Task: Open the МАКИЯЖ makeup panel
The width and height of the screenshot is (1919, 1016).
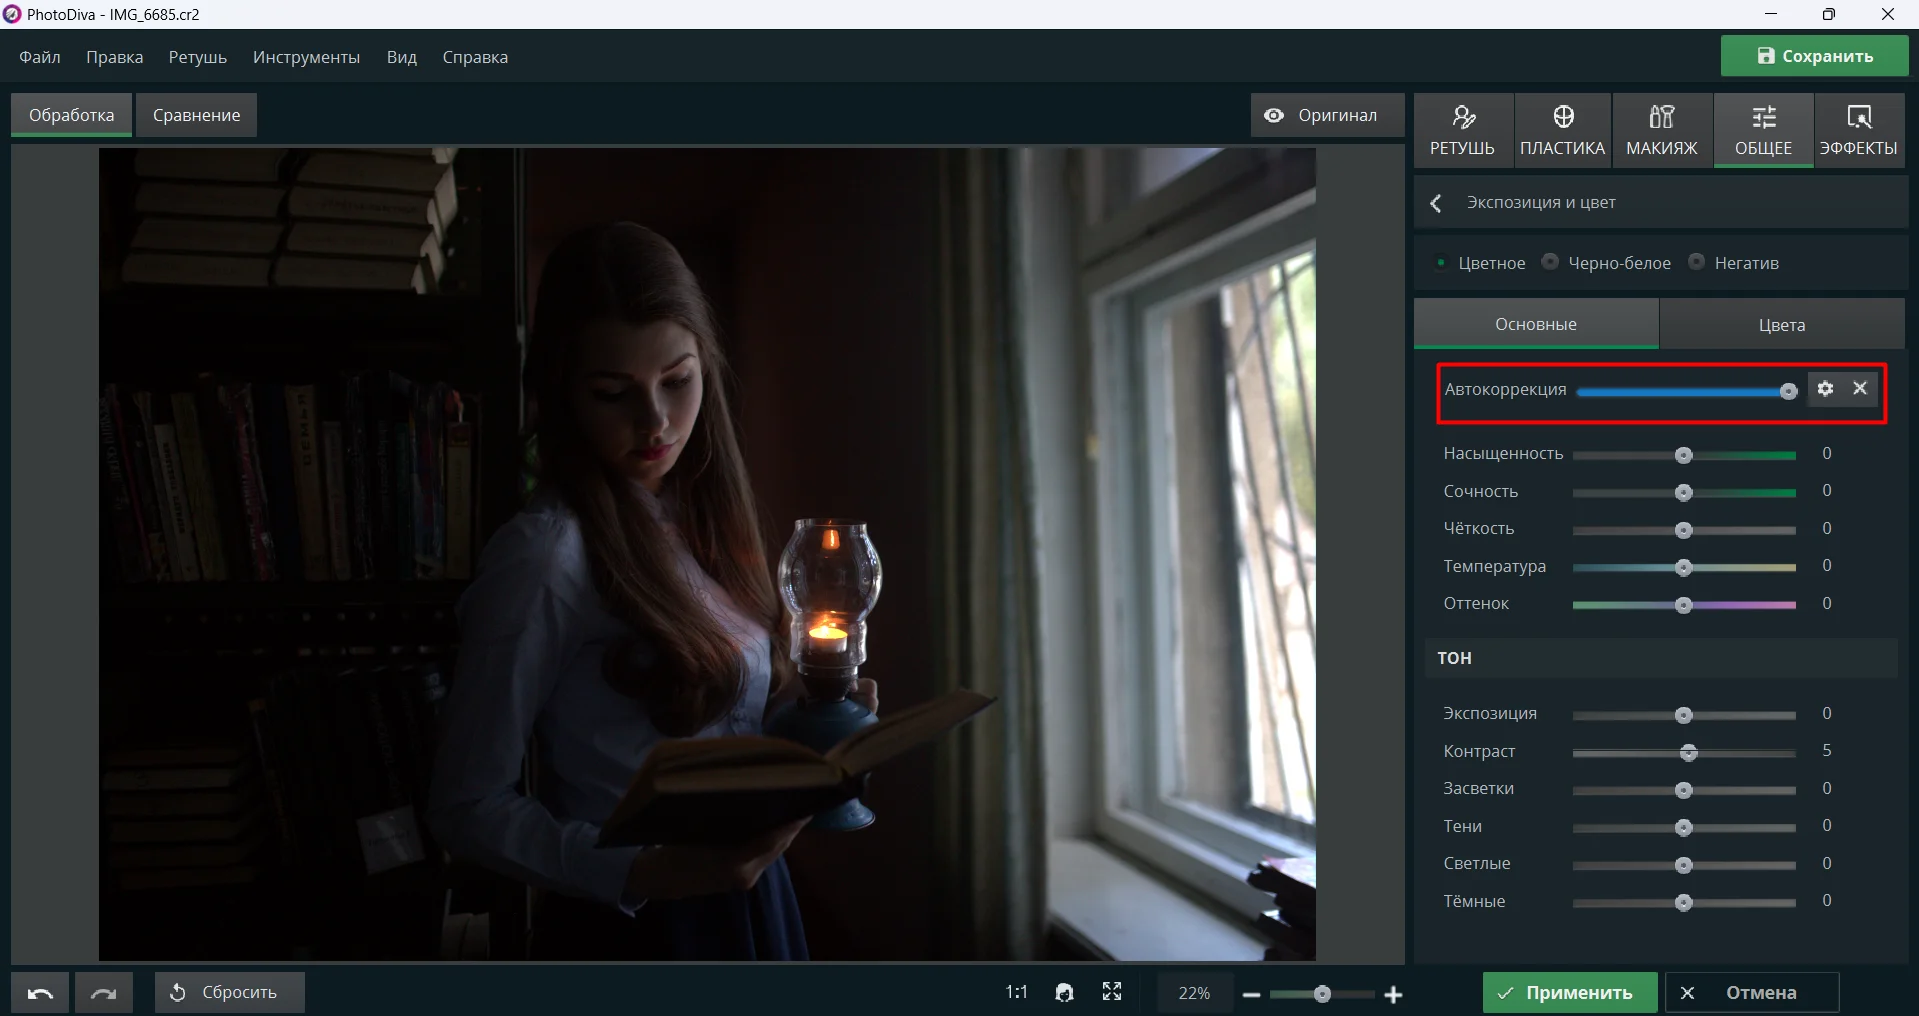Action: point(1662,130)
